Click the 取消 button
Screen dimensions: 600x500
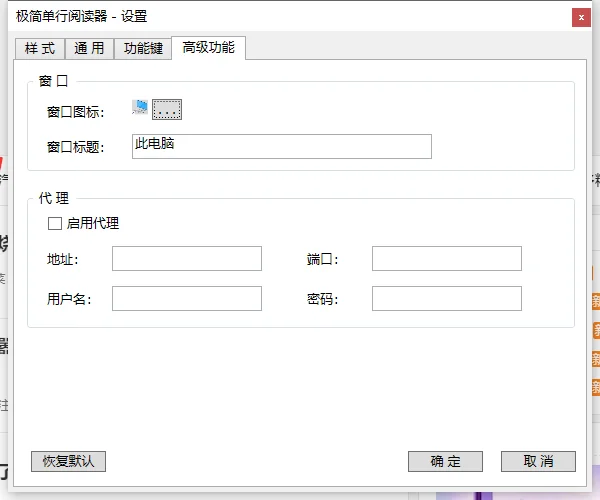(x=538, y=461)
